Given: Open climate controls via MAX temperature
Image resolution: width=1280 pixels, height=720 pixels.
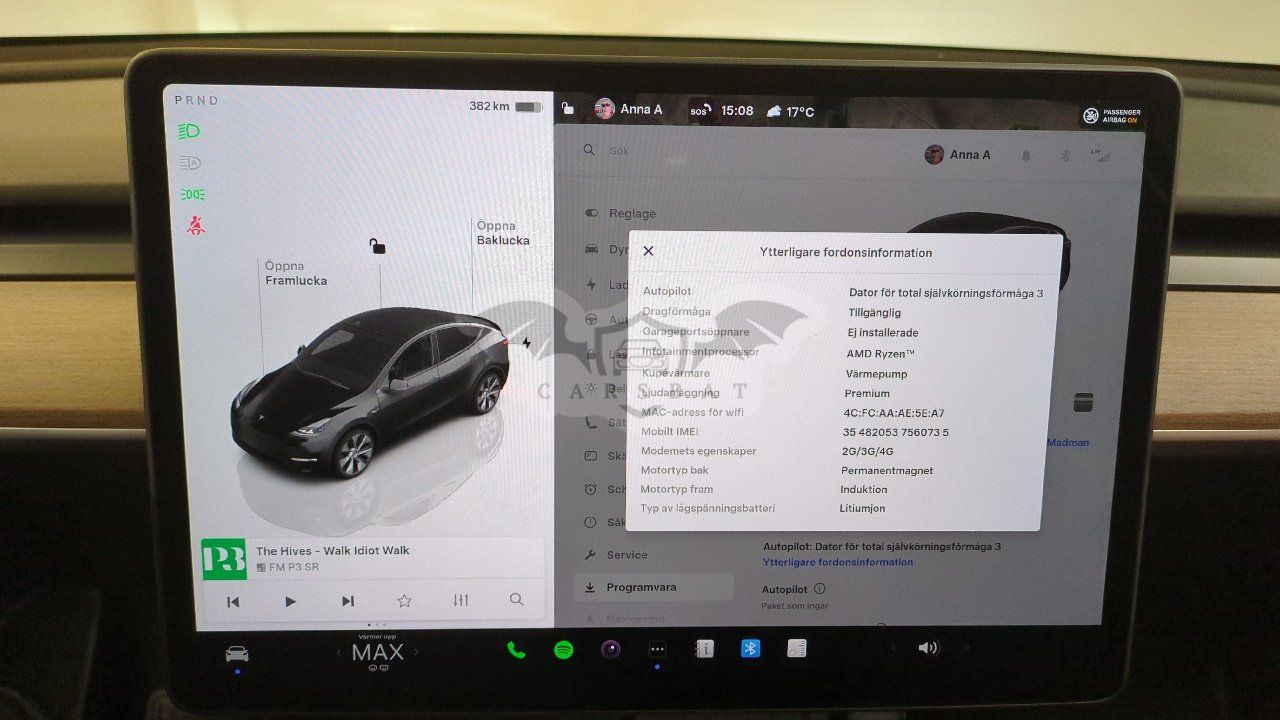Looking at the screenshot, I should click(x=378, y=653).
